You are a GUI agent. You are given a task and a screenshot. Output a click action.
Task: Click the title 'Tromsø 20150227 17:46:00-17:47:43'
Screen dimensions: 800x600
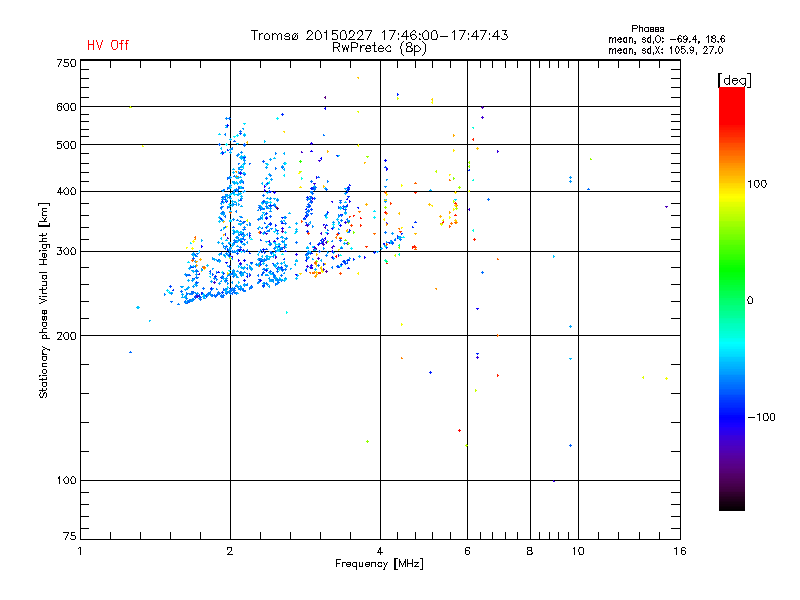pos(379,35)
